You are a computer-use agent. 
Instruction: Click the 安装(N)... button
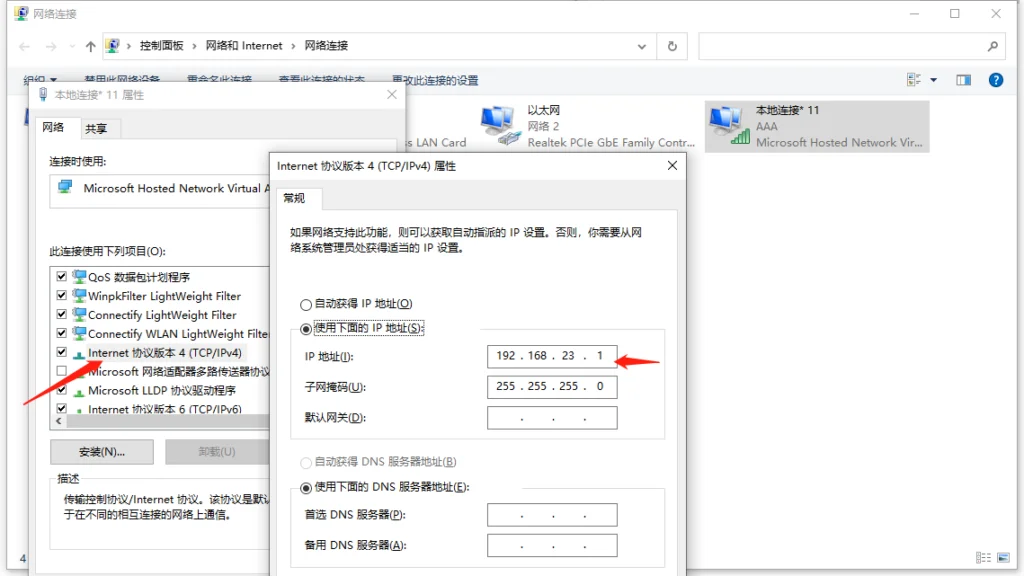click(101, 452)
